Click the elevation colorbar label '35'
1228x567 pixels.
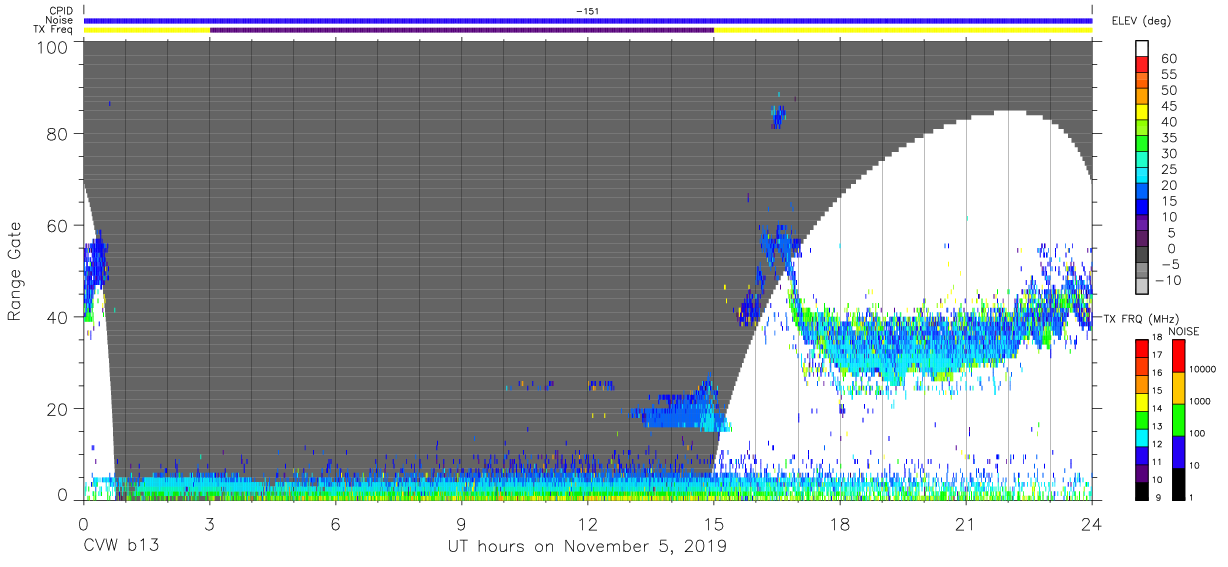pyautogui.click(x=1168, y=138)
